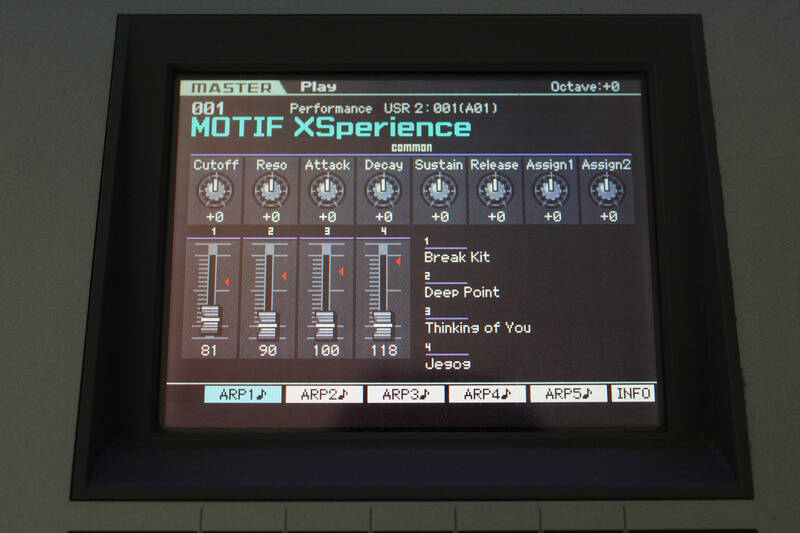Click the Reso knob

pyautogui.click(x=271, y=190)
